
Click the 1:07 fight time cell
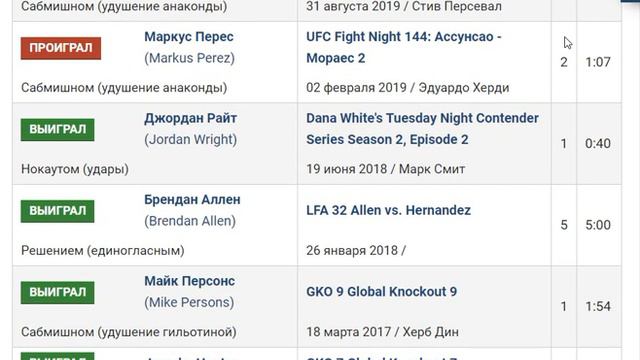click(598, 62)
